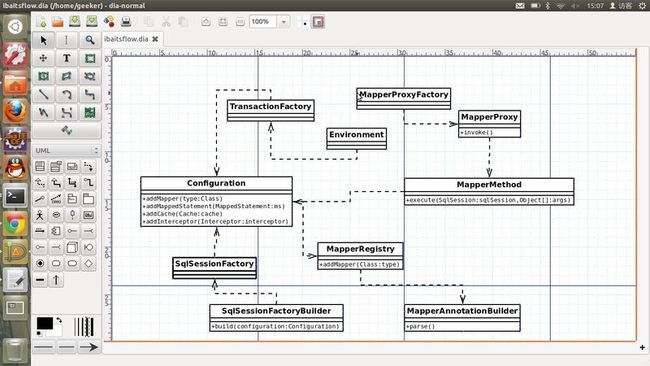The height and width of the screenshot is (366, 650).
Task: Click the SqlSessionFactoryBuilder class title
Action: tap(276, 311)
